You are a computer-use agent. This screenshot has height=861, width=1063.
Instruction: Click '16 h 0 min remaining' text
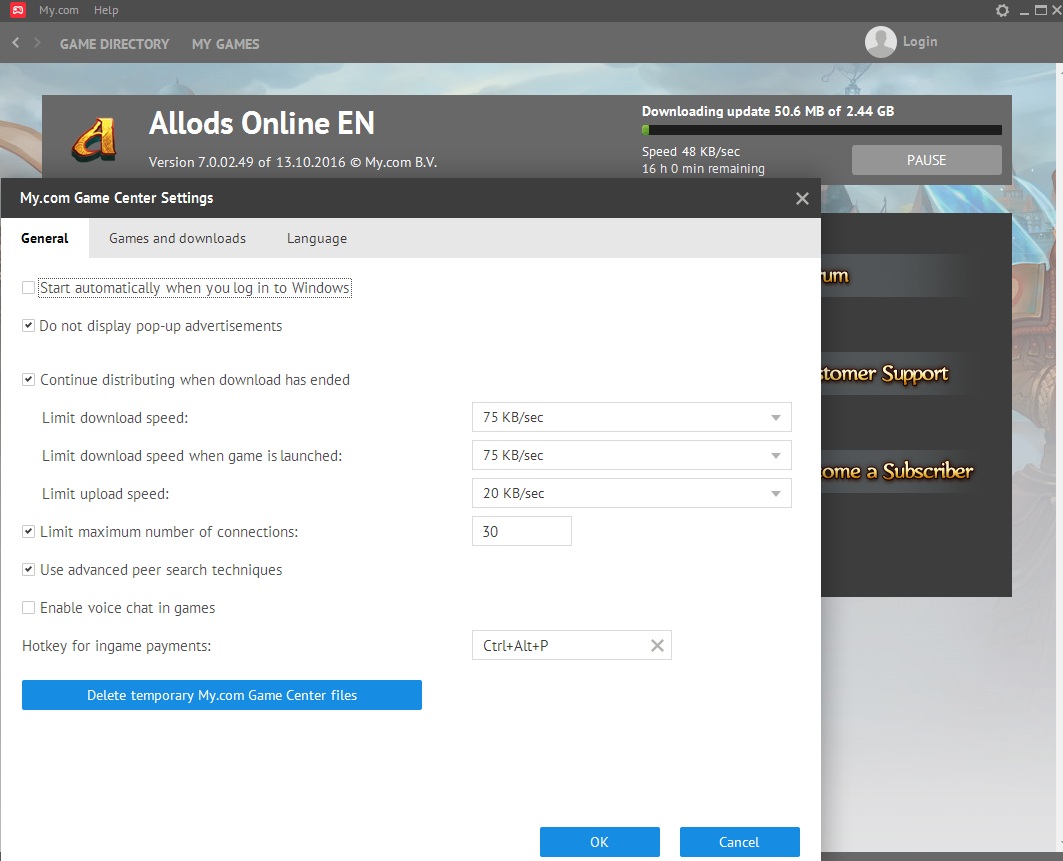(x=703, y=169)
